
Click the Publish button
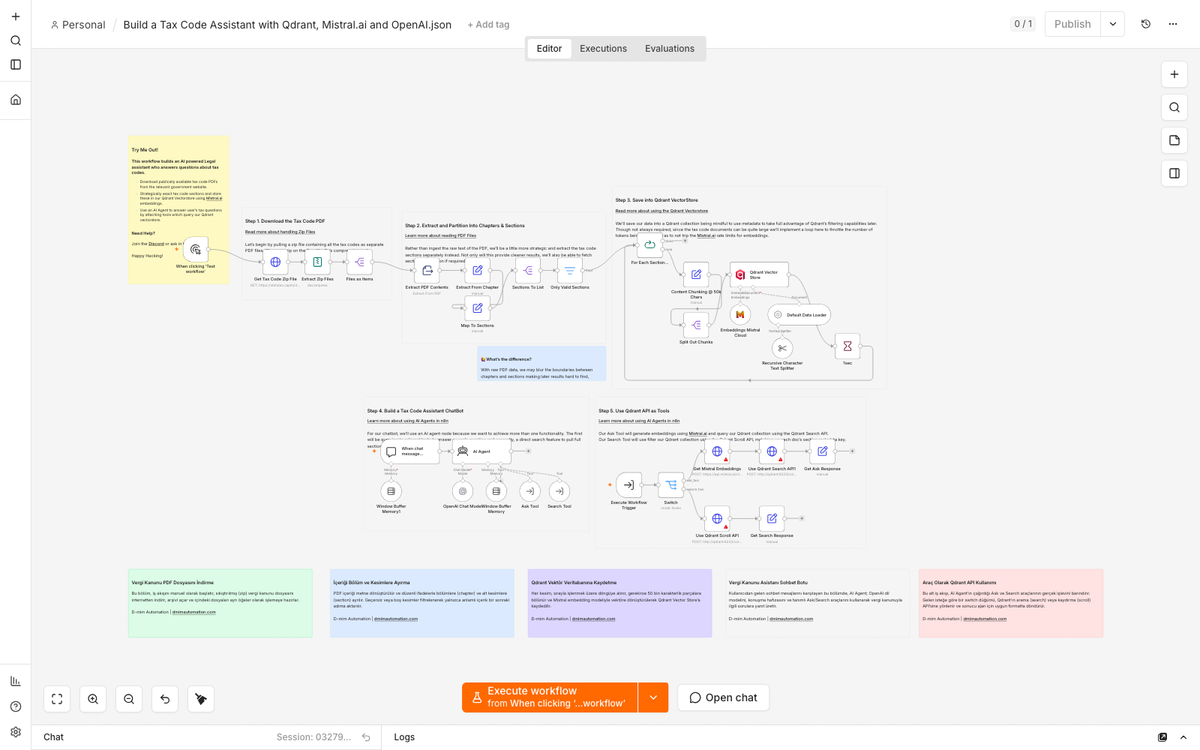[1072, 24]
